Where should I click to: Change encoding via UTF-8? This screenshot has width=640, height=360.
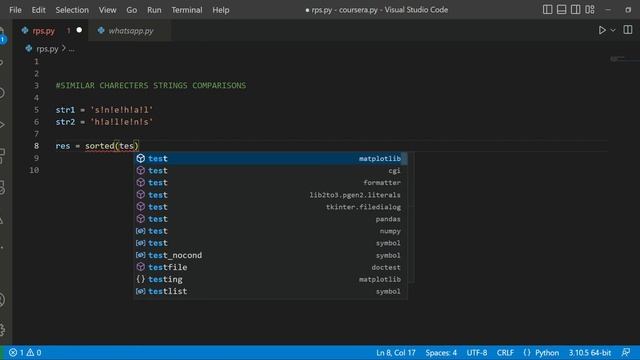(x=477, y=353)
